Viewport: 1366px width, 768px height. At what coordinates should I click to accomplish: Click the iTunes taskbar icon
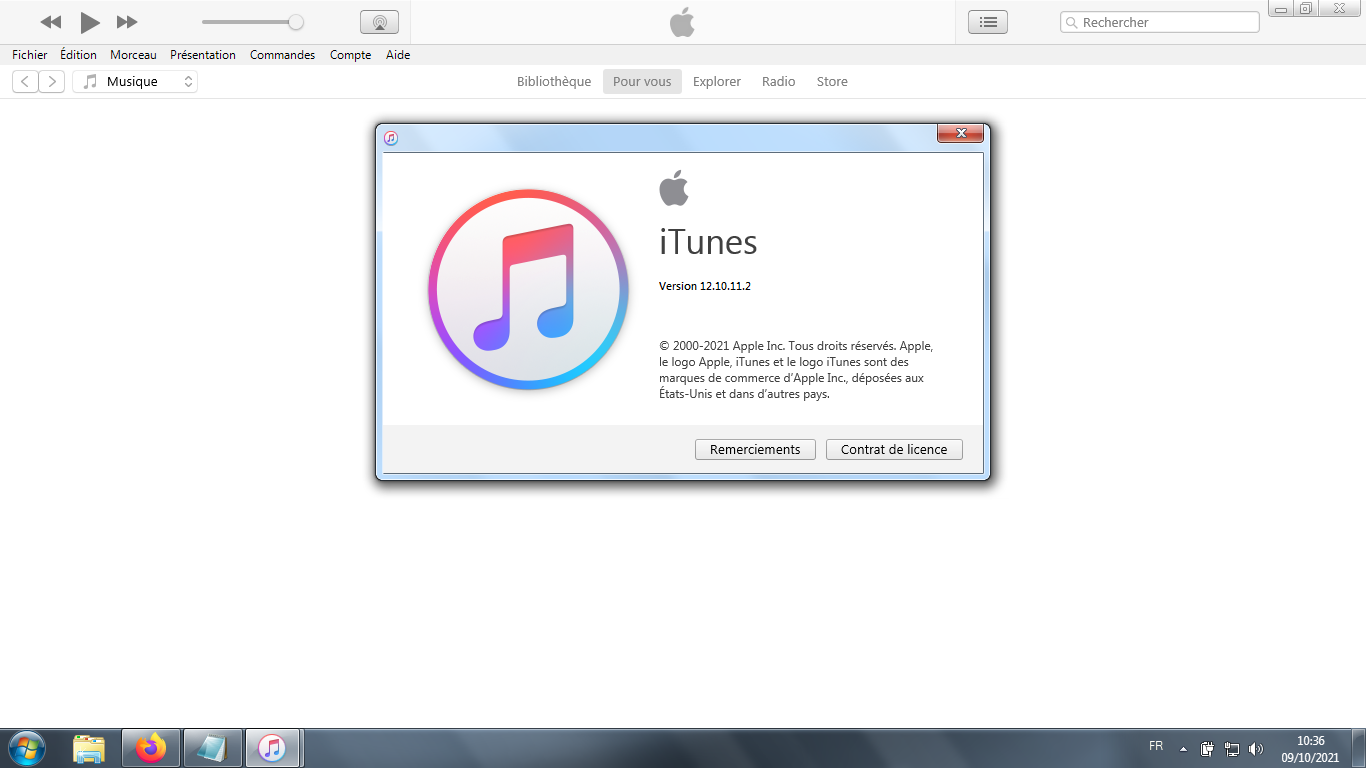pyautogui.click(x=272, y=748)
